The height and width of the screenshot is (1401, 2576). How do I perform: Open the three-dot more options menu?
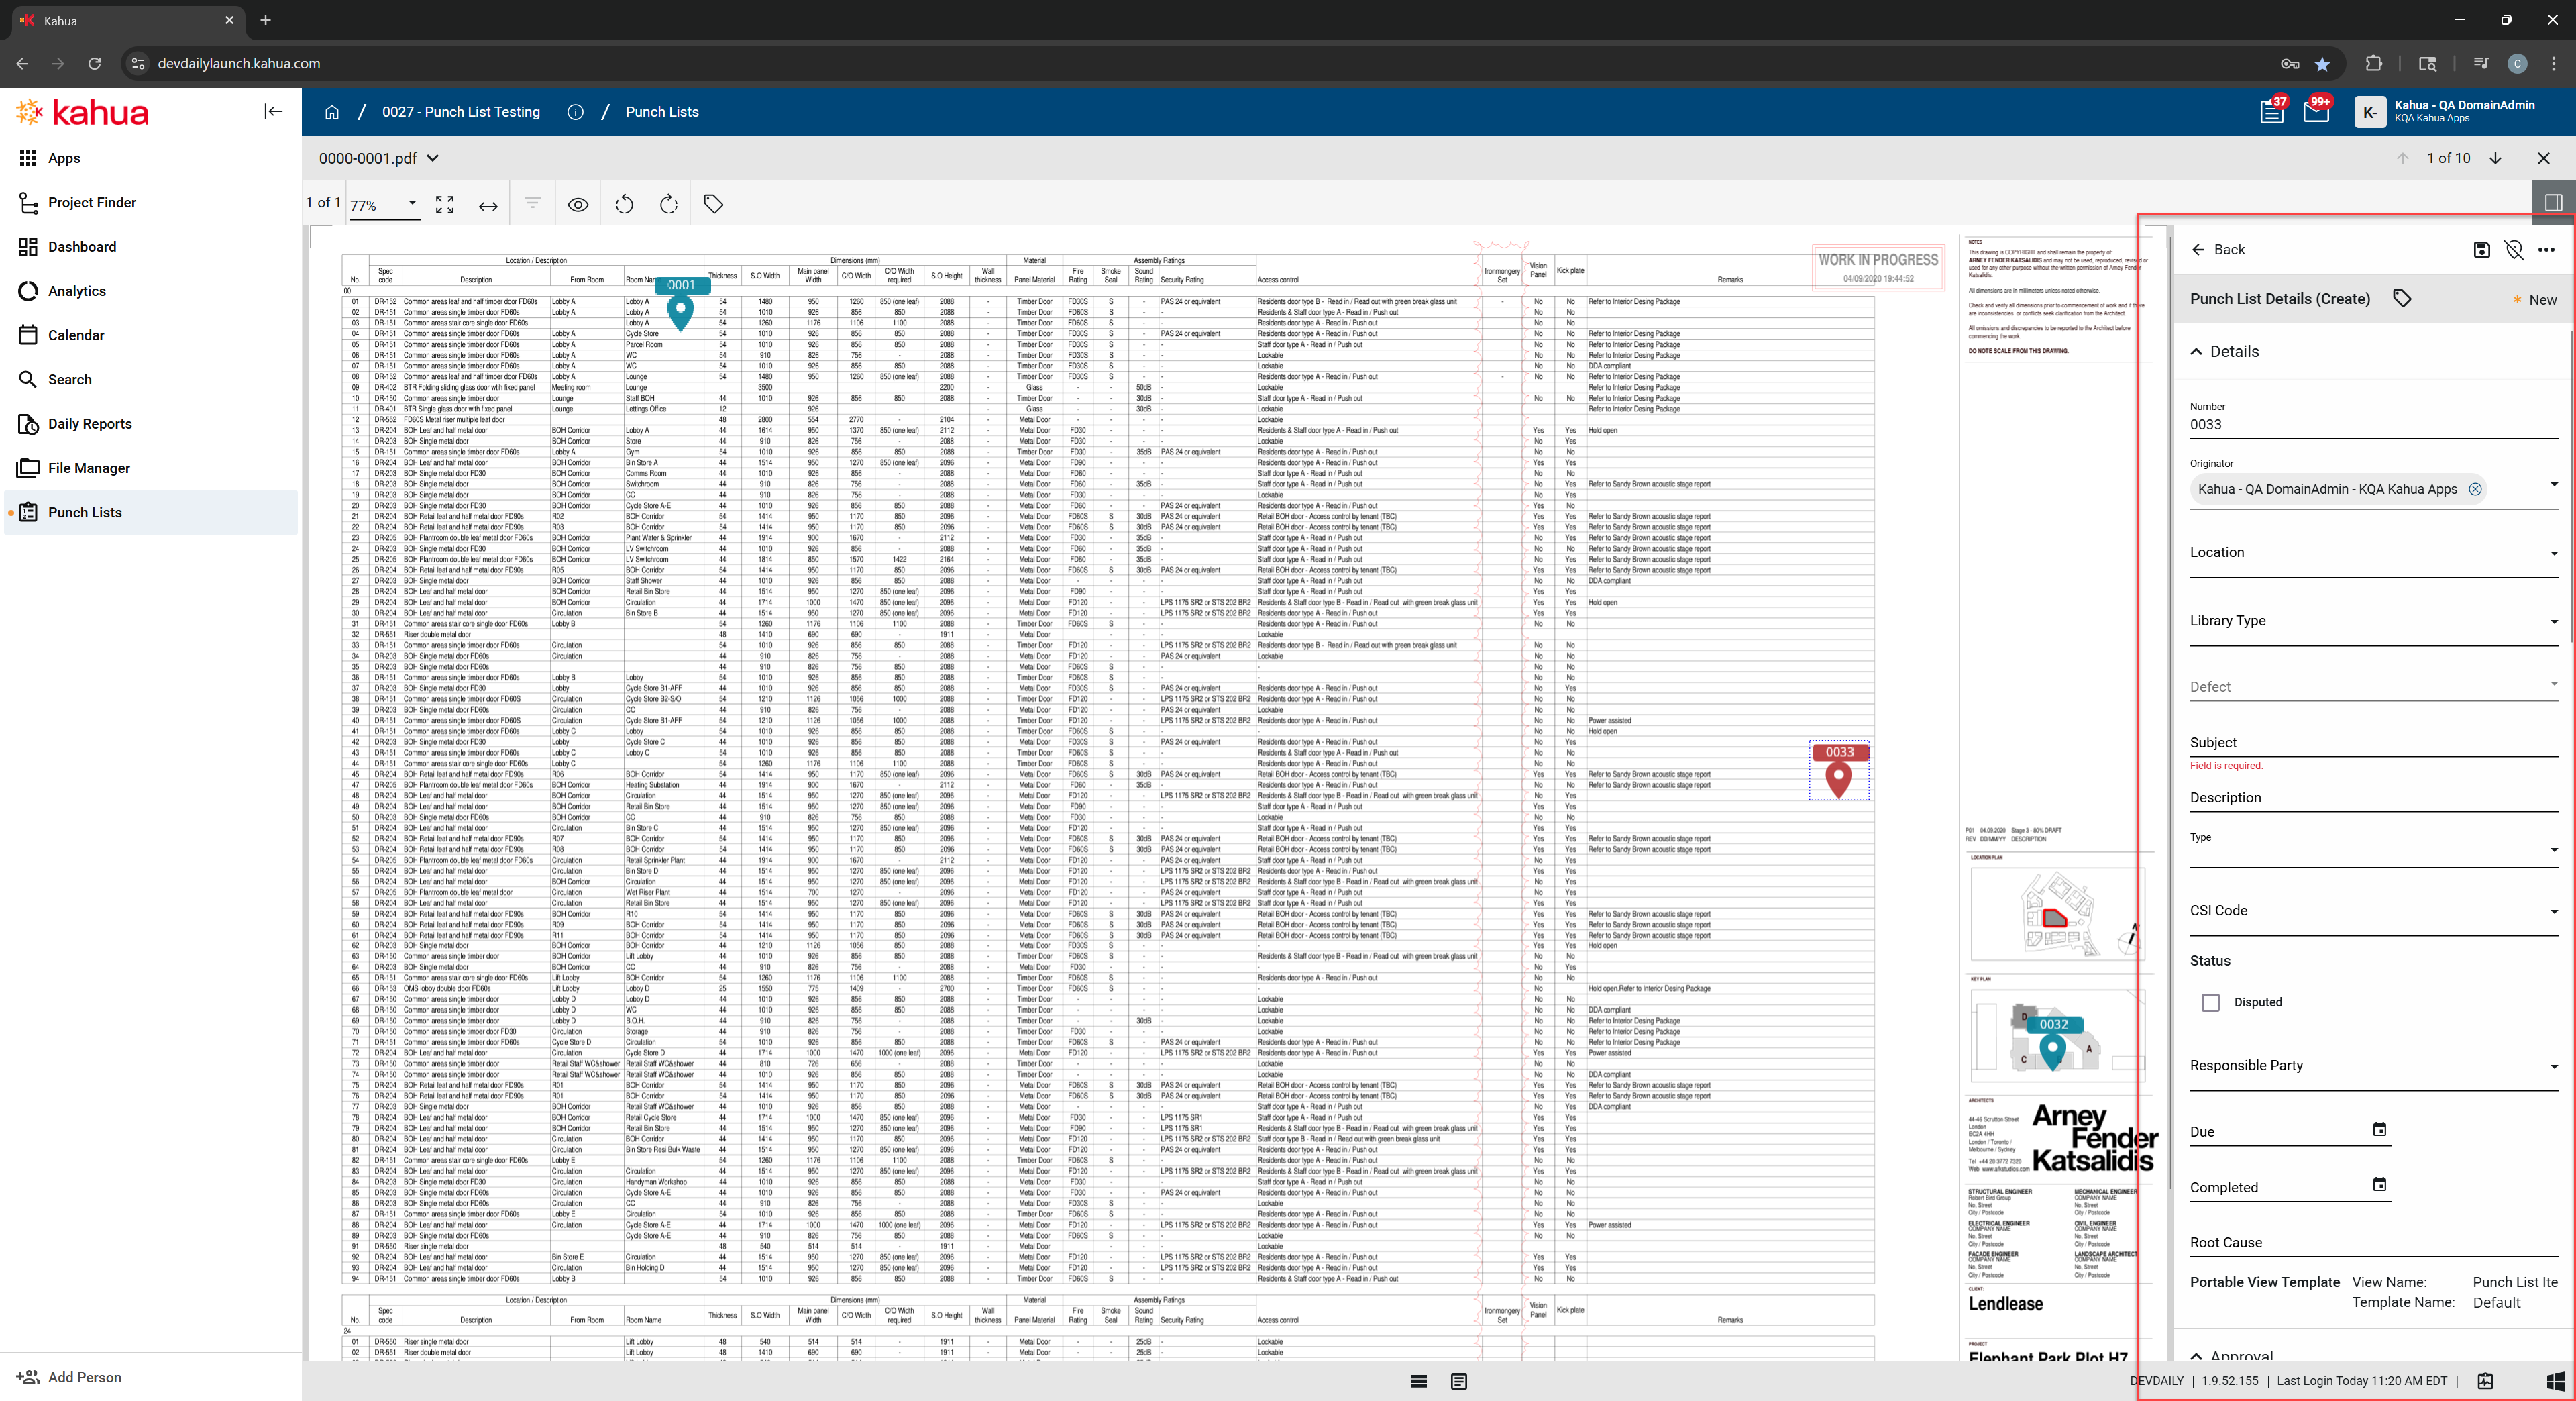point(2546,250)
